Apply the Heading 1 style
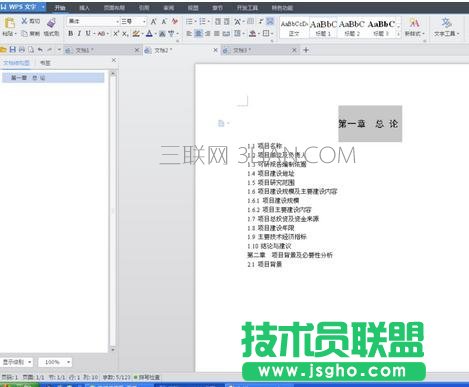The height and width of the screenshot is (387, 469). tap(323, 28)
